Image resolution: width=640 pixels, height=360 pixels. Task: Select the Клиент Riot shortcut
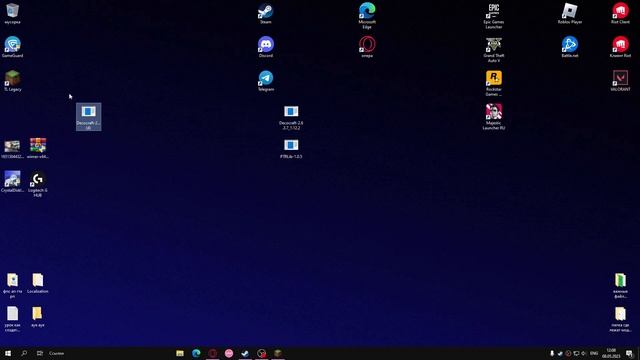(620, 47)
